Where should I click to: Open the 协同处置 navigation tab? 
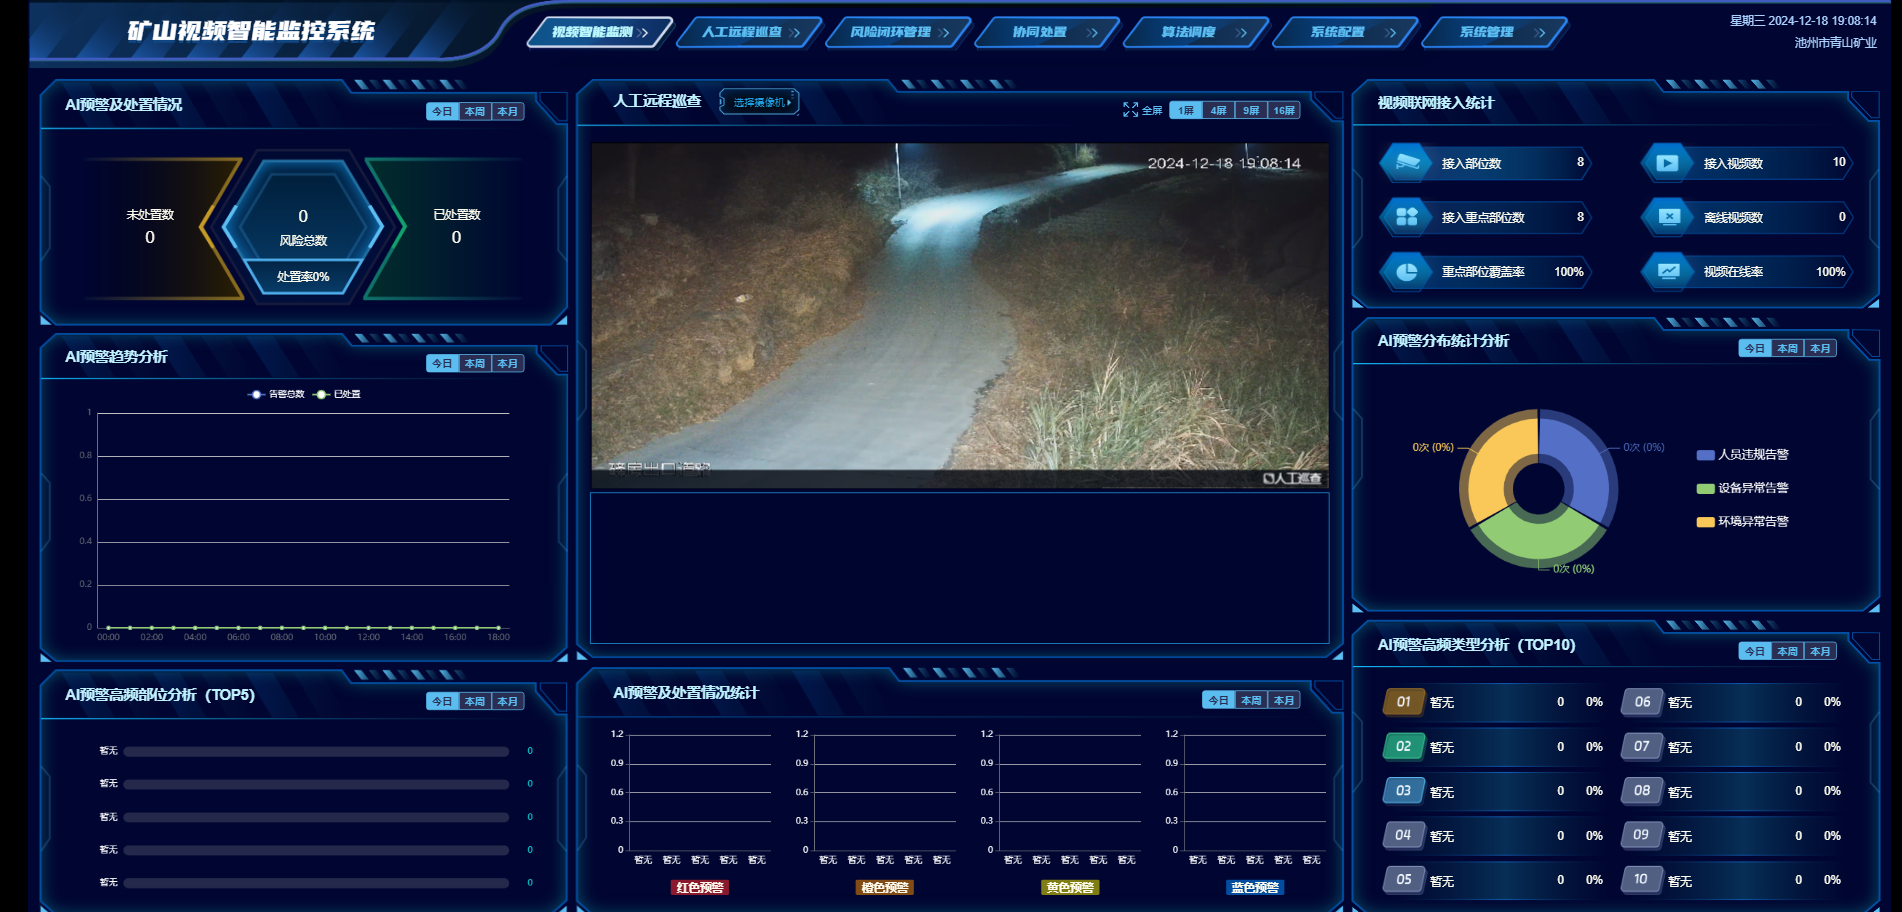pyautogui.click(x=1046, y=32)
